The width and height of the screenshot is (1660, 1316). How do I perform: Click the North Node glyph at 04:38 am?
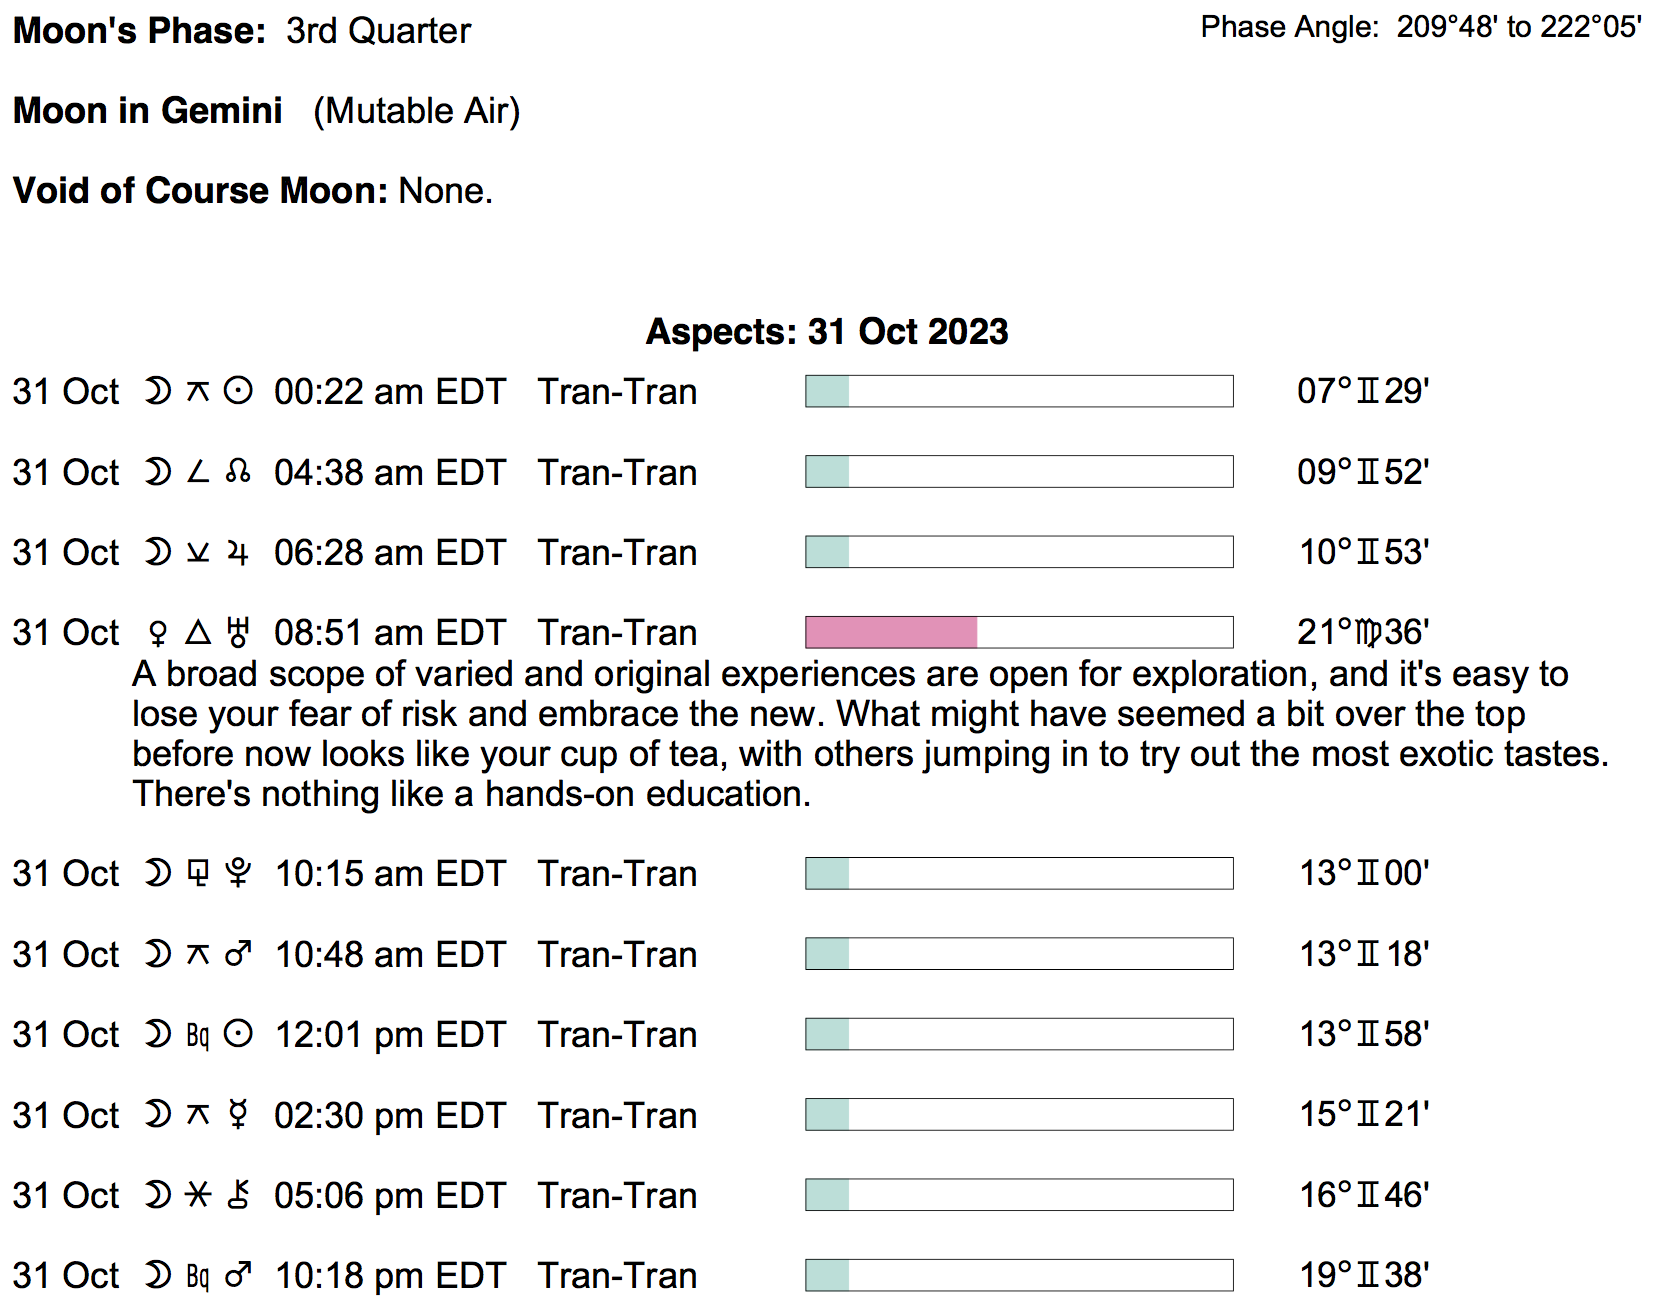238,472
